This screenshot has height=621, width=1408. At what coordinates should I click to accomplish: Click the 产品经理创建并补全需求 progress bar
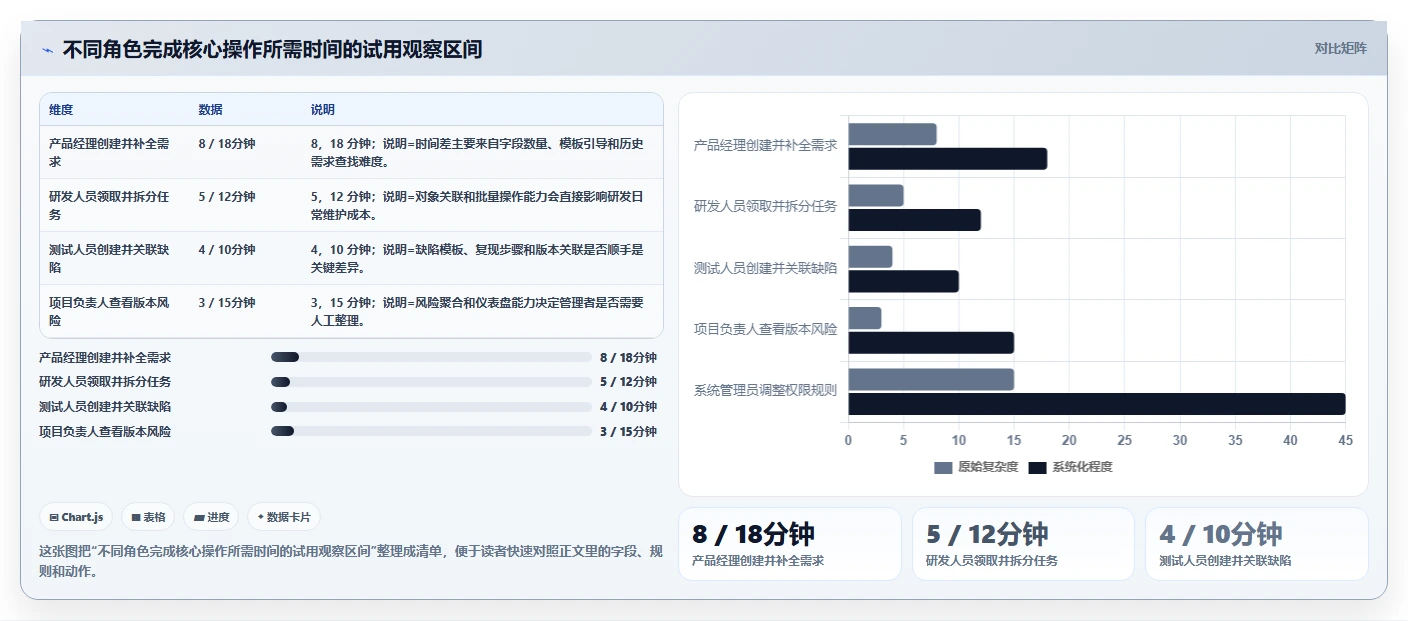click(x=431, y=357)
